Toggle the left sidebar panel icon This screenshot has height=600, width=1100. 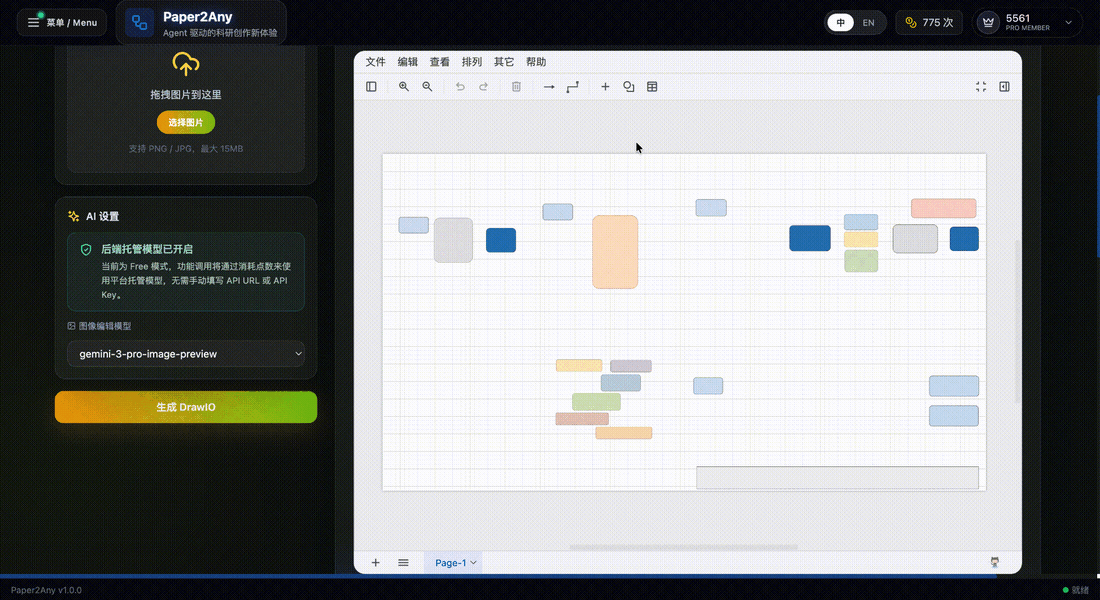[x=371, y=87]
